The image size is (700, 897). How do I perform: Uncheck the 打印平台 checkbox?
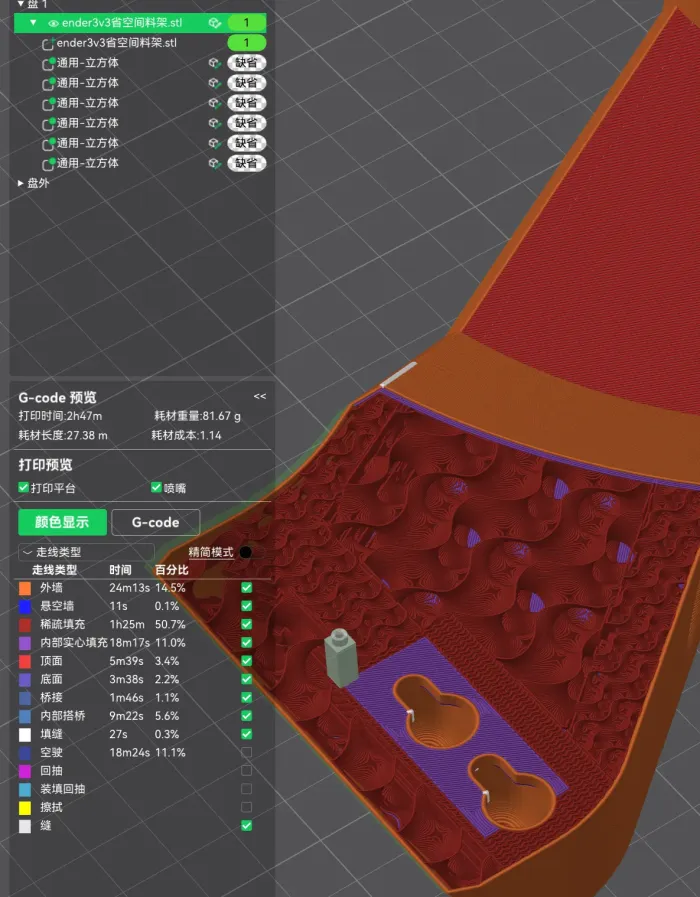tap(24, 488)
